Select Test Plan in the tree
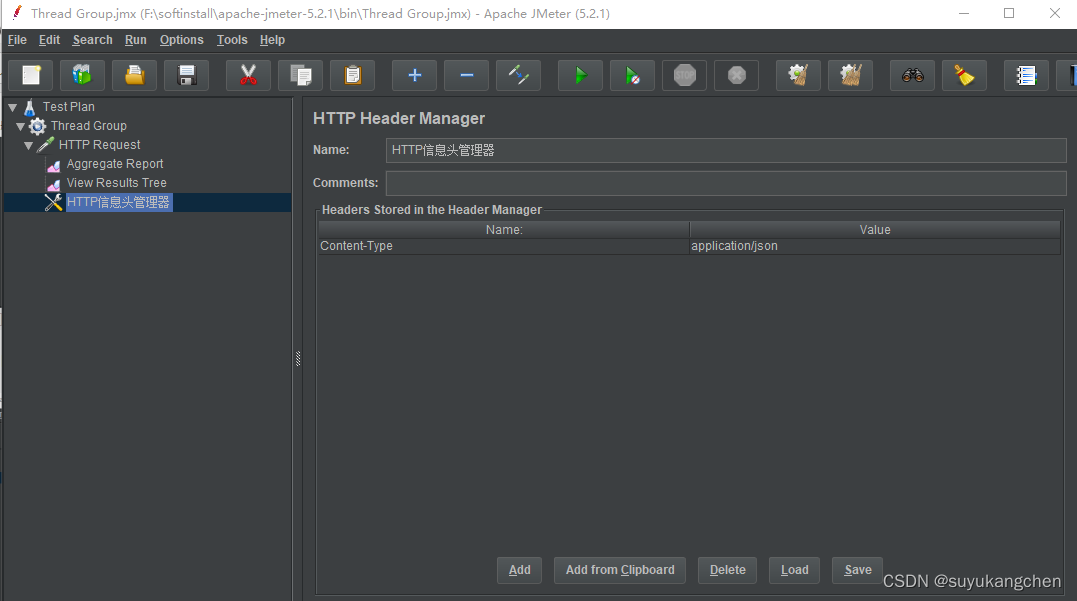The height and width of the screenshot is (601, 1077). [69, 106]
